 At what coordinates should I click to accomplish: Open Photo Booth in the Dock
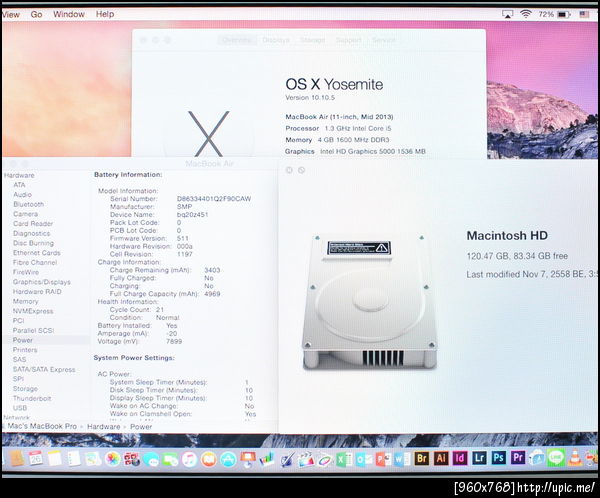coord(132,459)
